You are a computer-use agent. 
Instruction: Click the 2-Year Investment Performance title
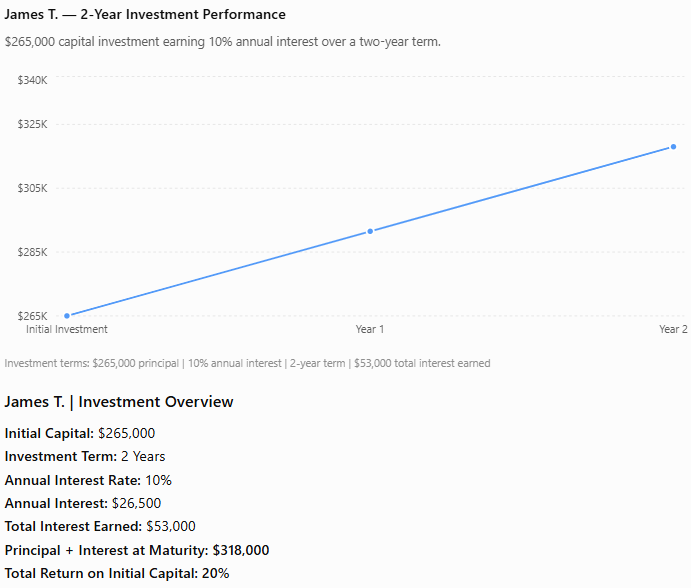point(145,15)
